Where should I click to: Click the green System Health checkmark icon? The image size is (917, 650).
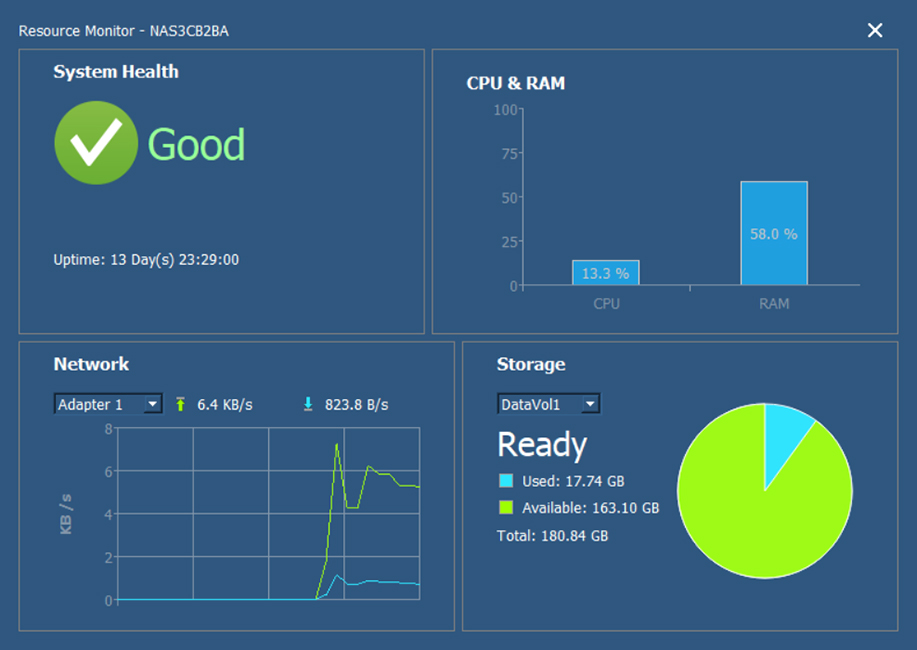click(96, 143)
